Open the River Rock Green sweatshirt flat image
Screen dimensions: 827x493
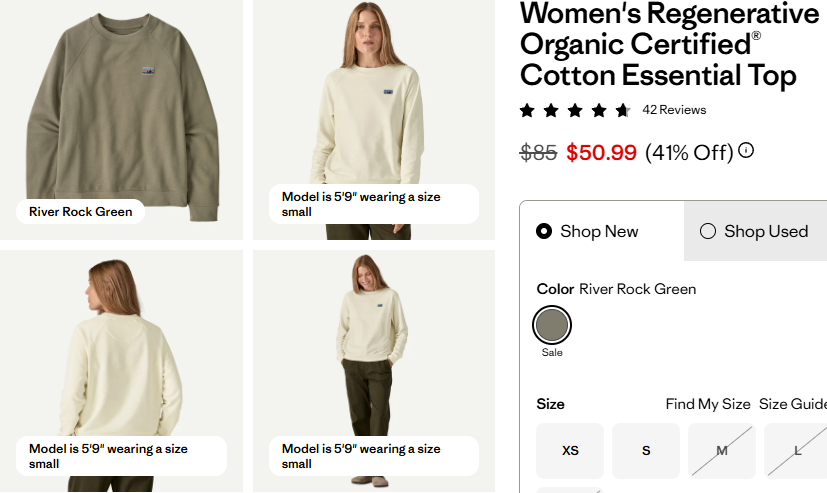click(122, 110)
